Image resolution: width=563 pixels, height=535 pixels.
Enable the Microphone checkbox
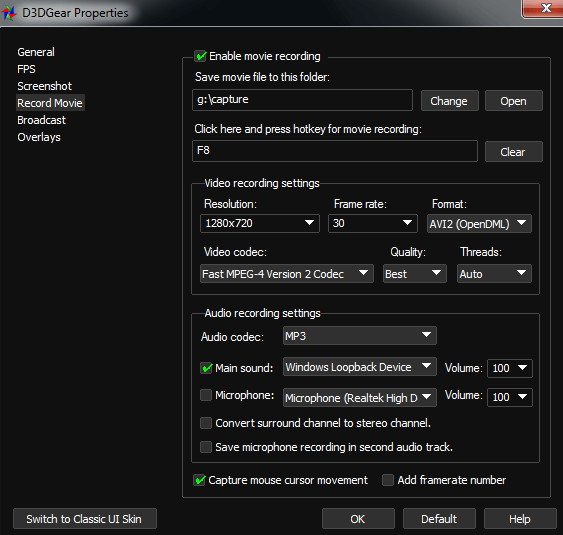click(206, 395)
